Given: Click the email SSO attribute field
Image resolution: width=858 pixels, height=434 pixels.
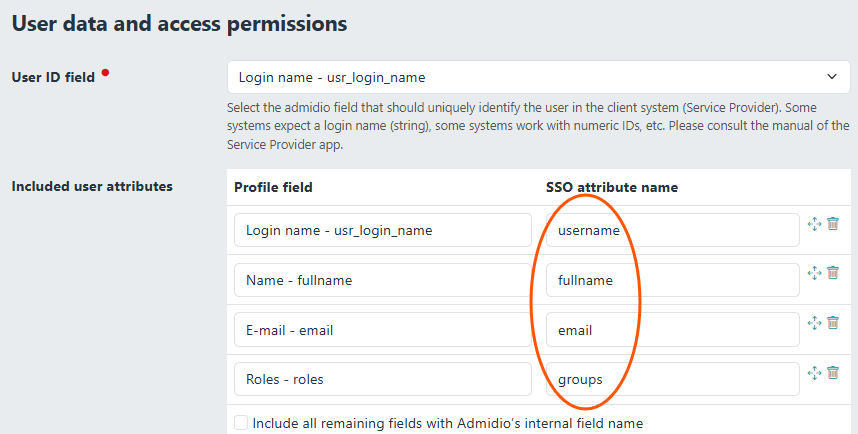Looking at the screenshot, I should 672,330.
